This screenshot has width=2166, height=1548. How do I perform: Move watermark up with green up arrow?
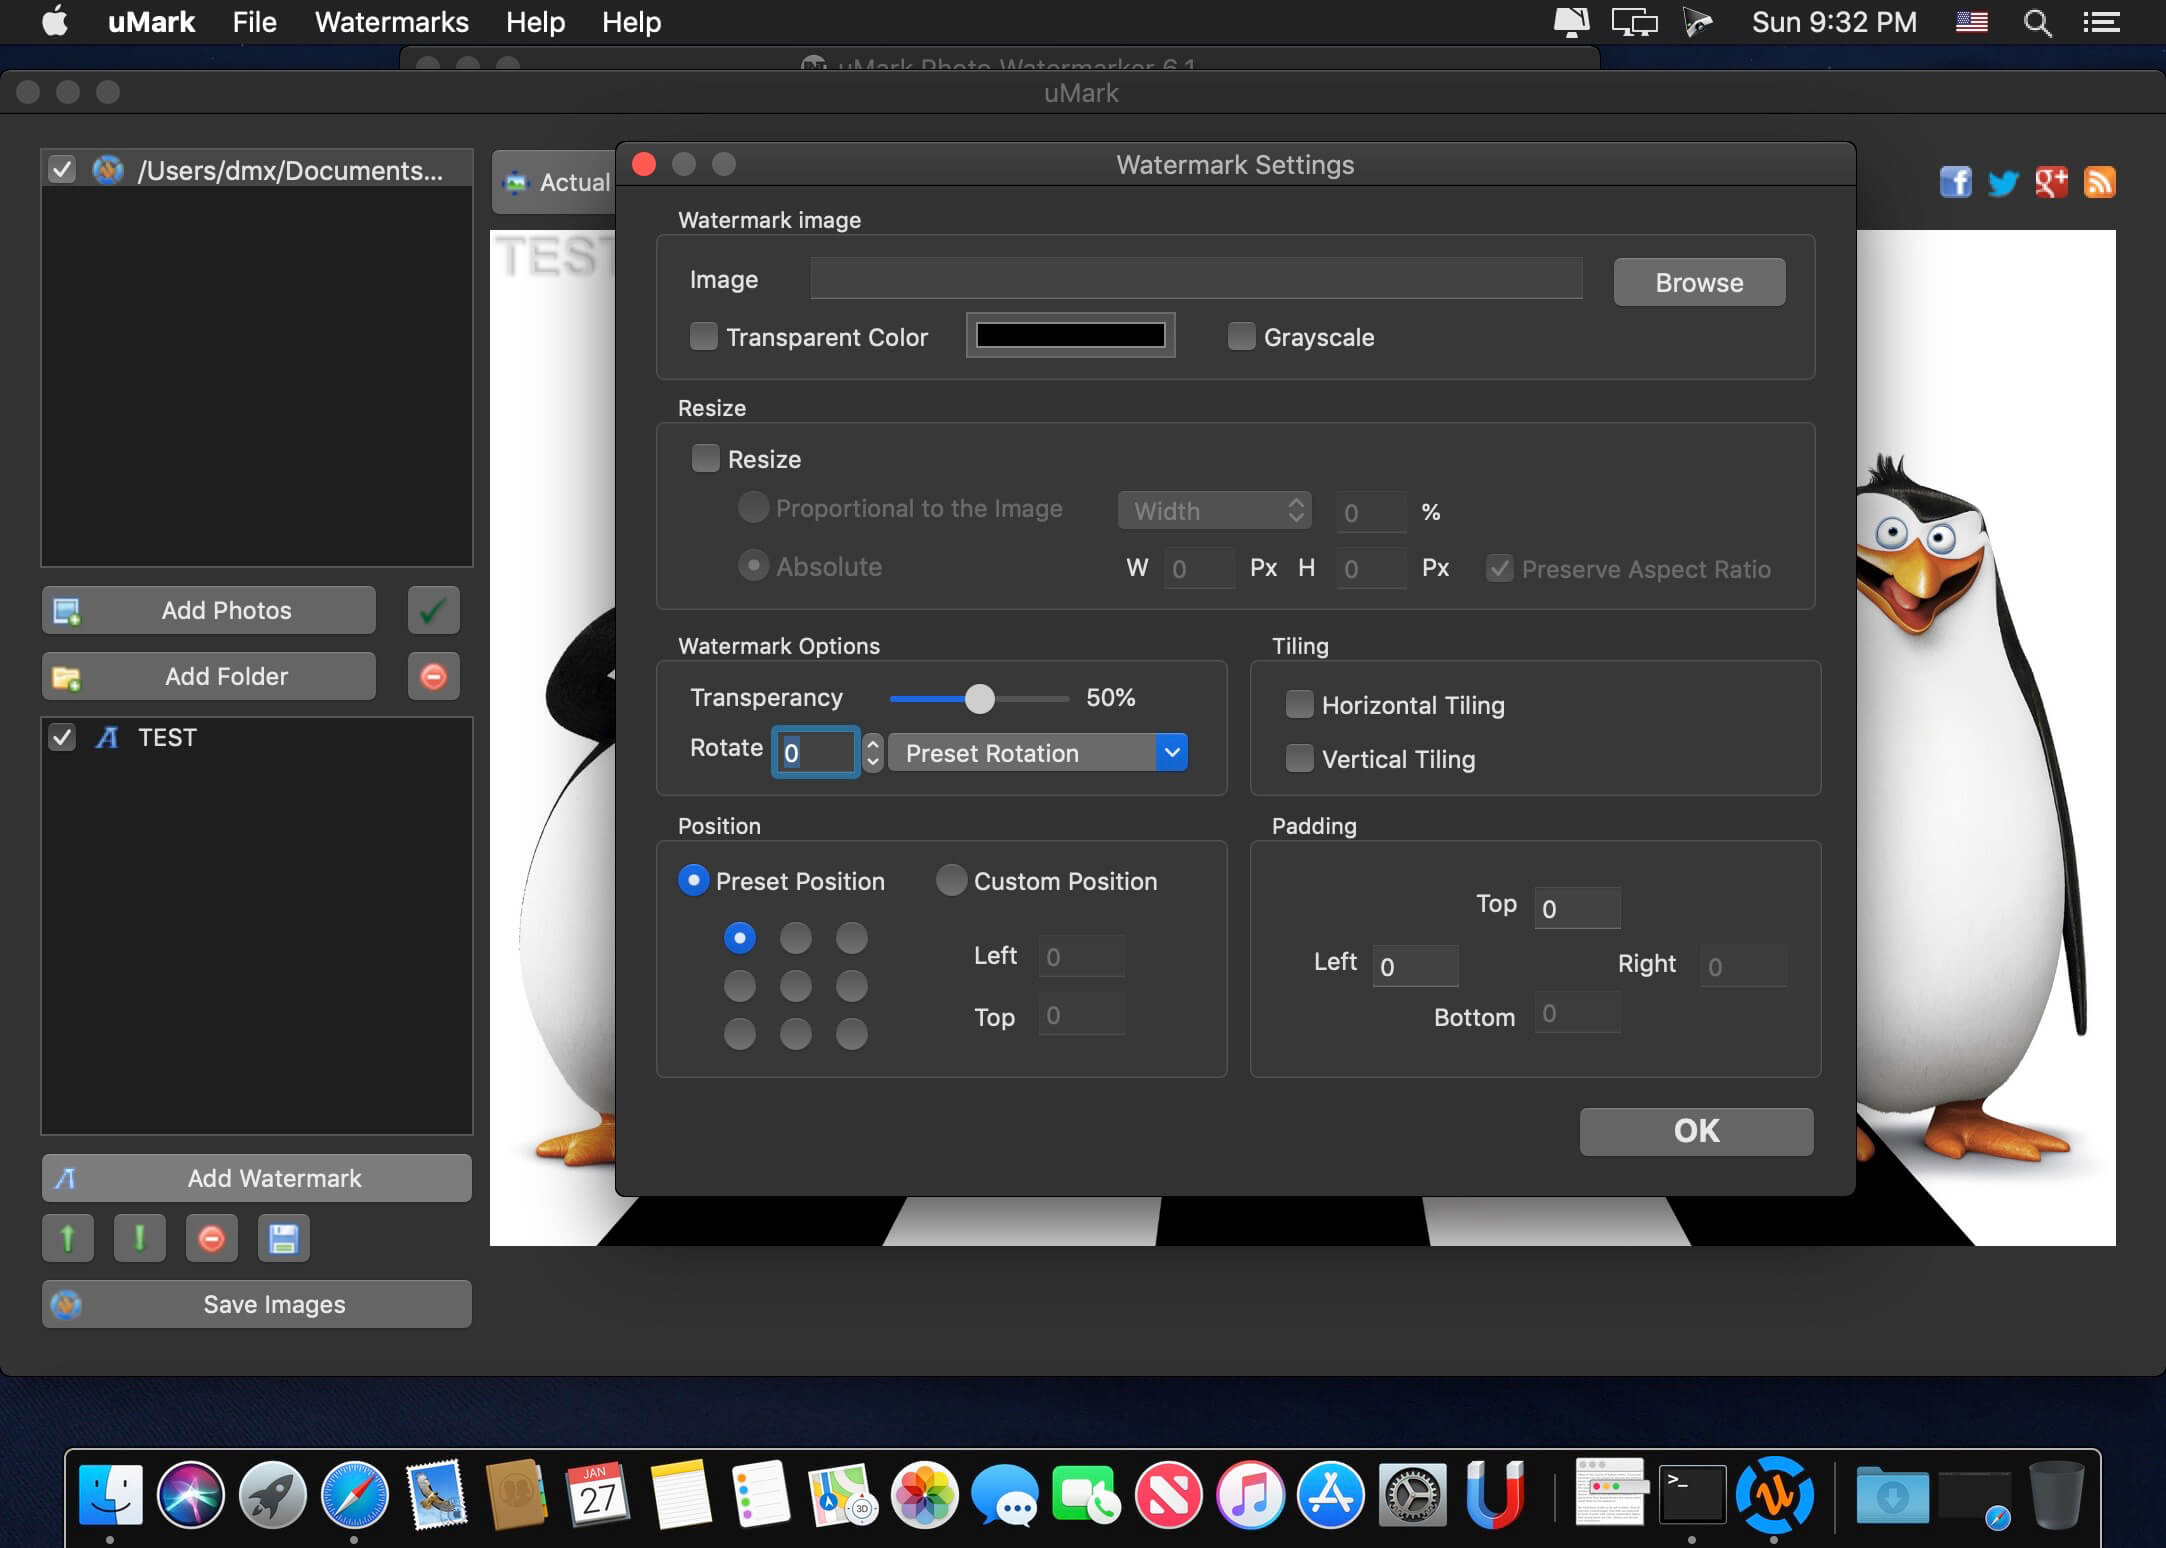(x=68, y=1239)
